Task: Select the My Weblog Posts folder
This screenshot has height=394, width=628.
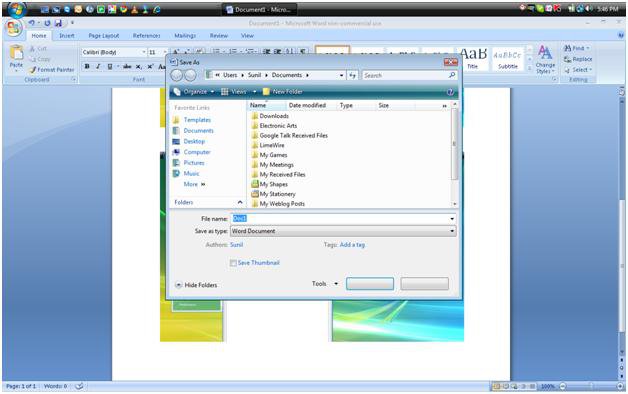Action: tap(278, 204)
